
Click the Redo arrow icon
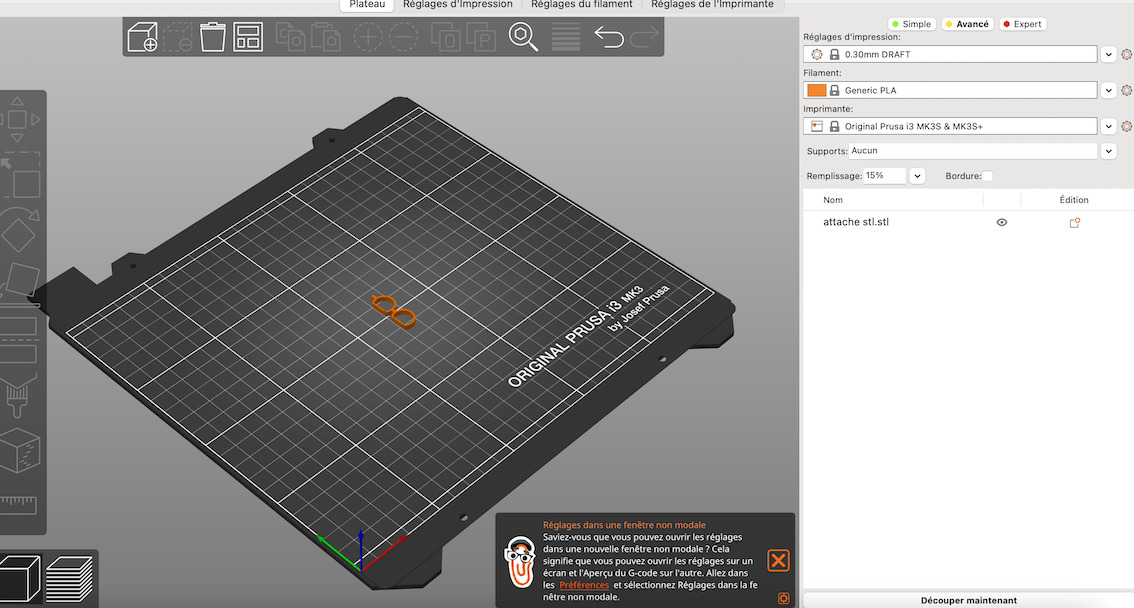coord(644,36)
